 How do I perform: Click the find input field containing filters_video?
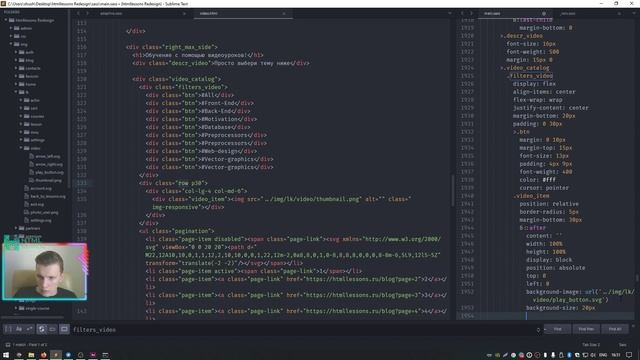pyautogui.click(x=303, y=329)
